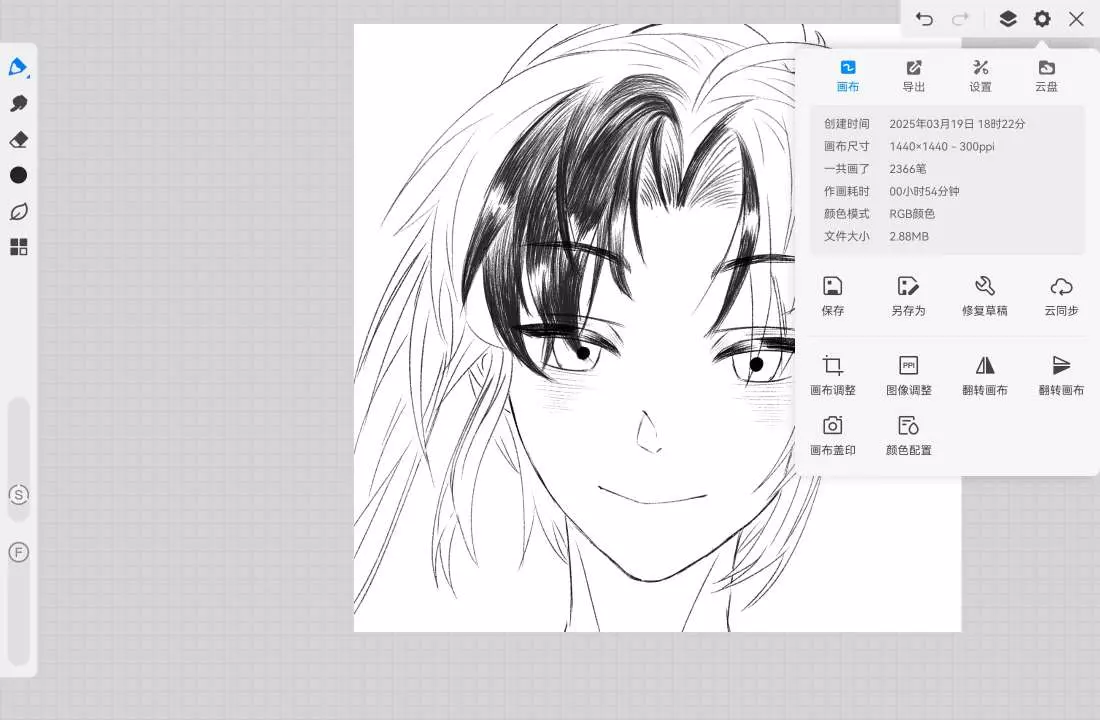The image size is (1100, 720).
Task: Open 颜色配置 color profile
Action: (x=908, y=436)
